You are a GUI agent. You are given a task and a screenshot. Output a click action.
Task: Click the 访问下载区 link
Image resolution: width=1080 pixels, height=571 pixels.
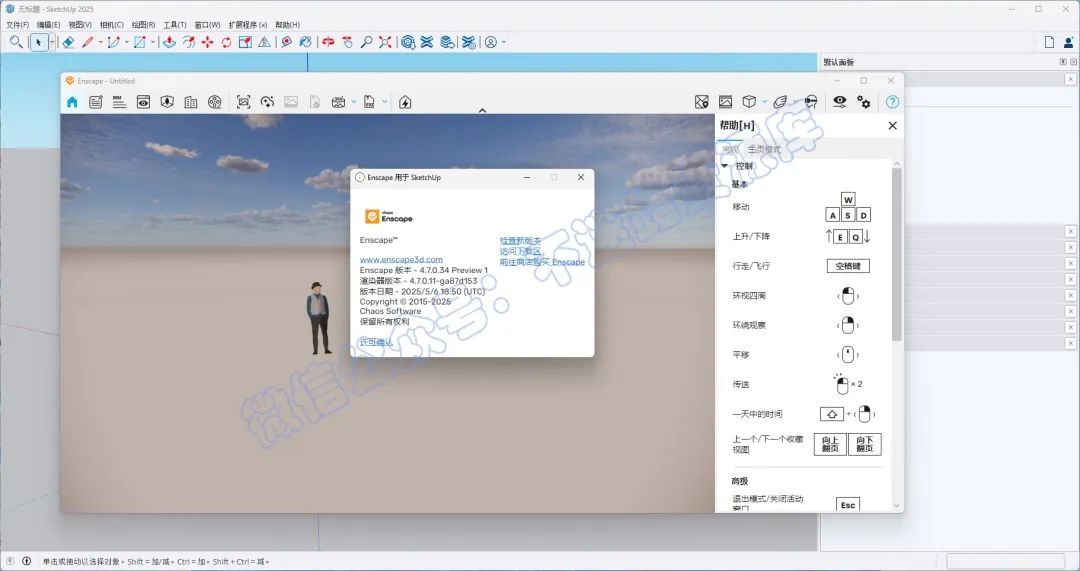[521, 251]
